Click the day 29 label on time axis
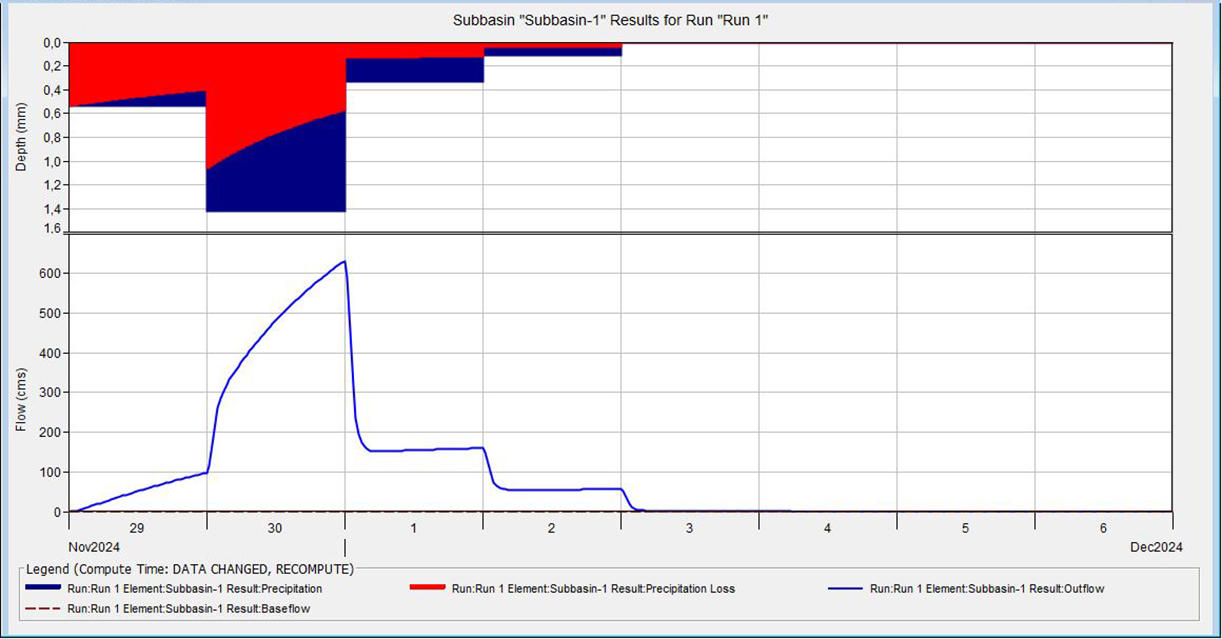The height and width of the screenshot is (639, 1222). (137, 527)
